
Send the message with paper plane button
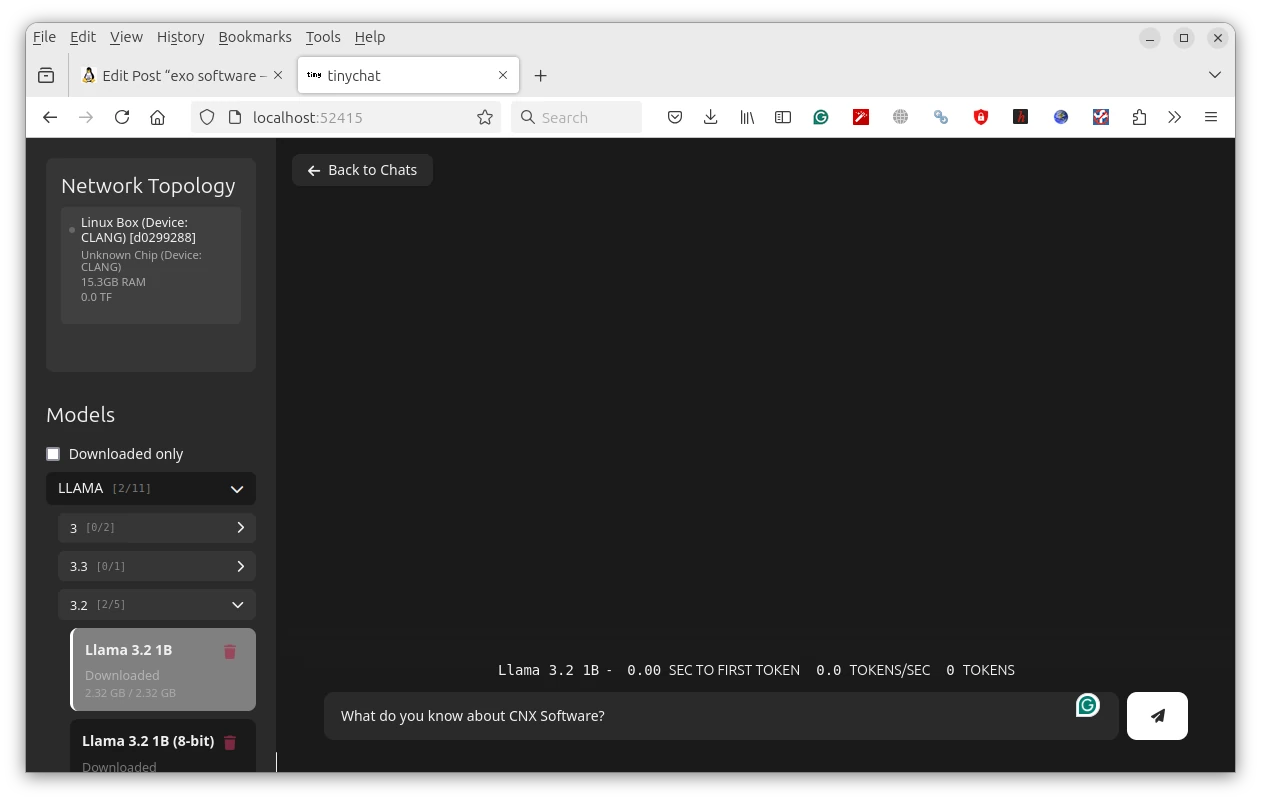click(1157, 716)
